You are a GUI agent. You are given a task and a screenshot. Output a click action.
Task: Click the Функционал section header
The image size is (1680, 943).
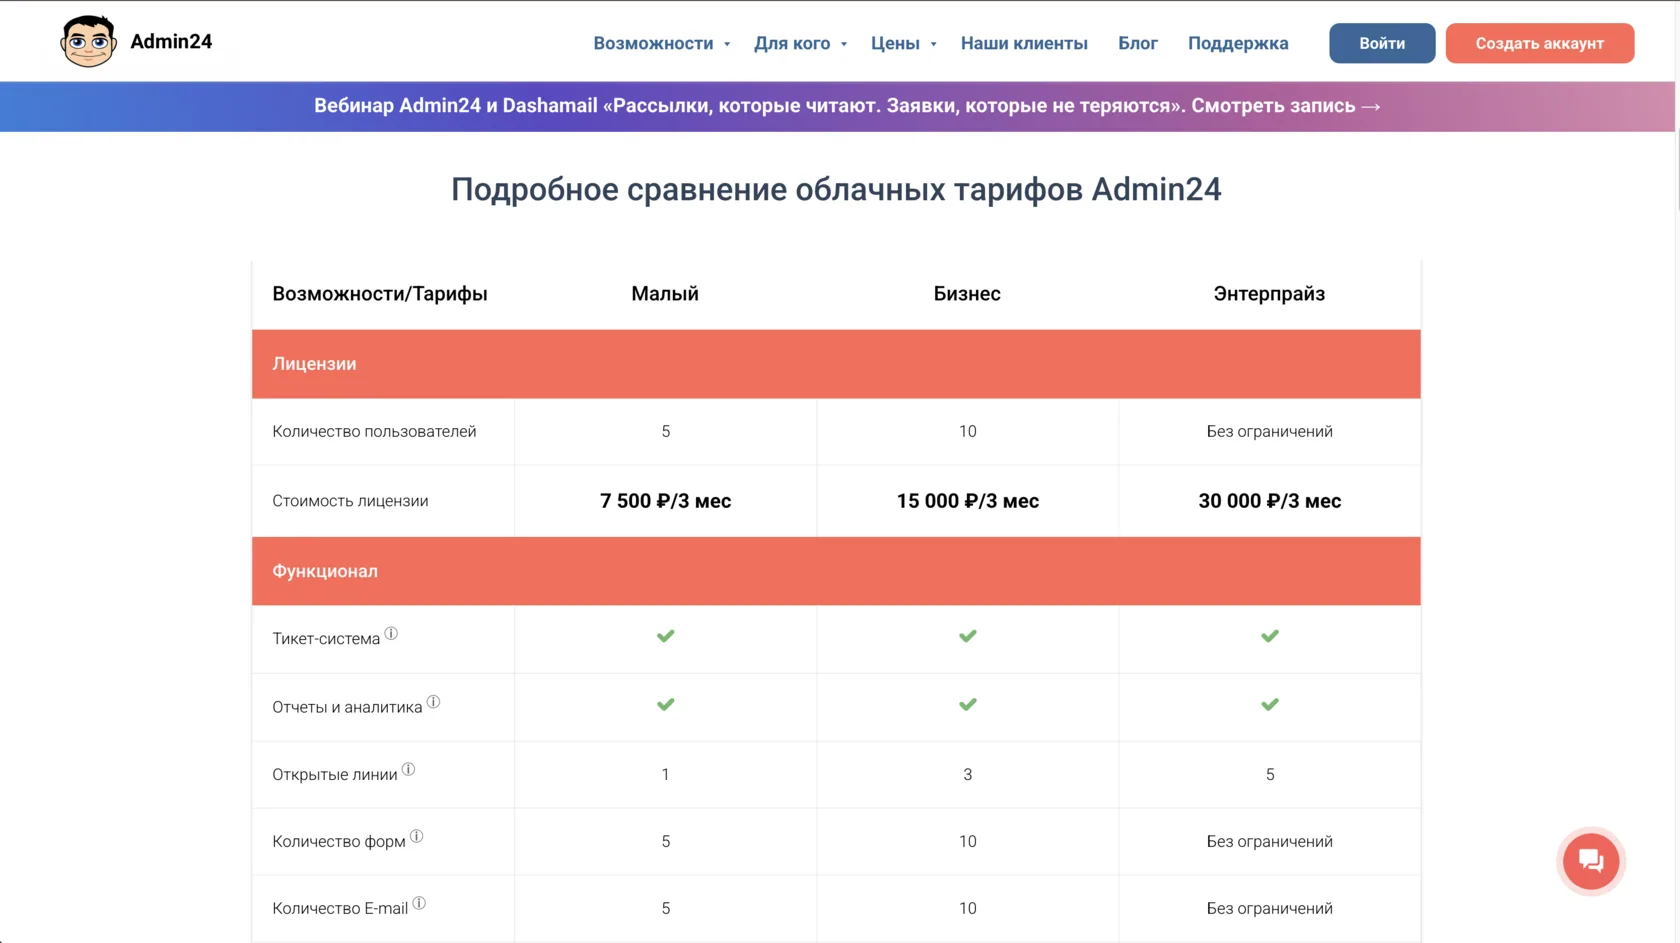click(x=836, y=571)
